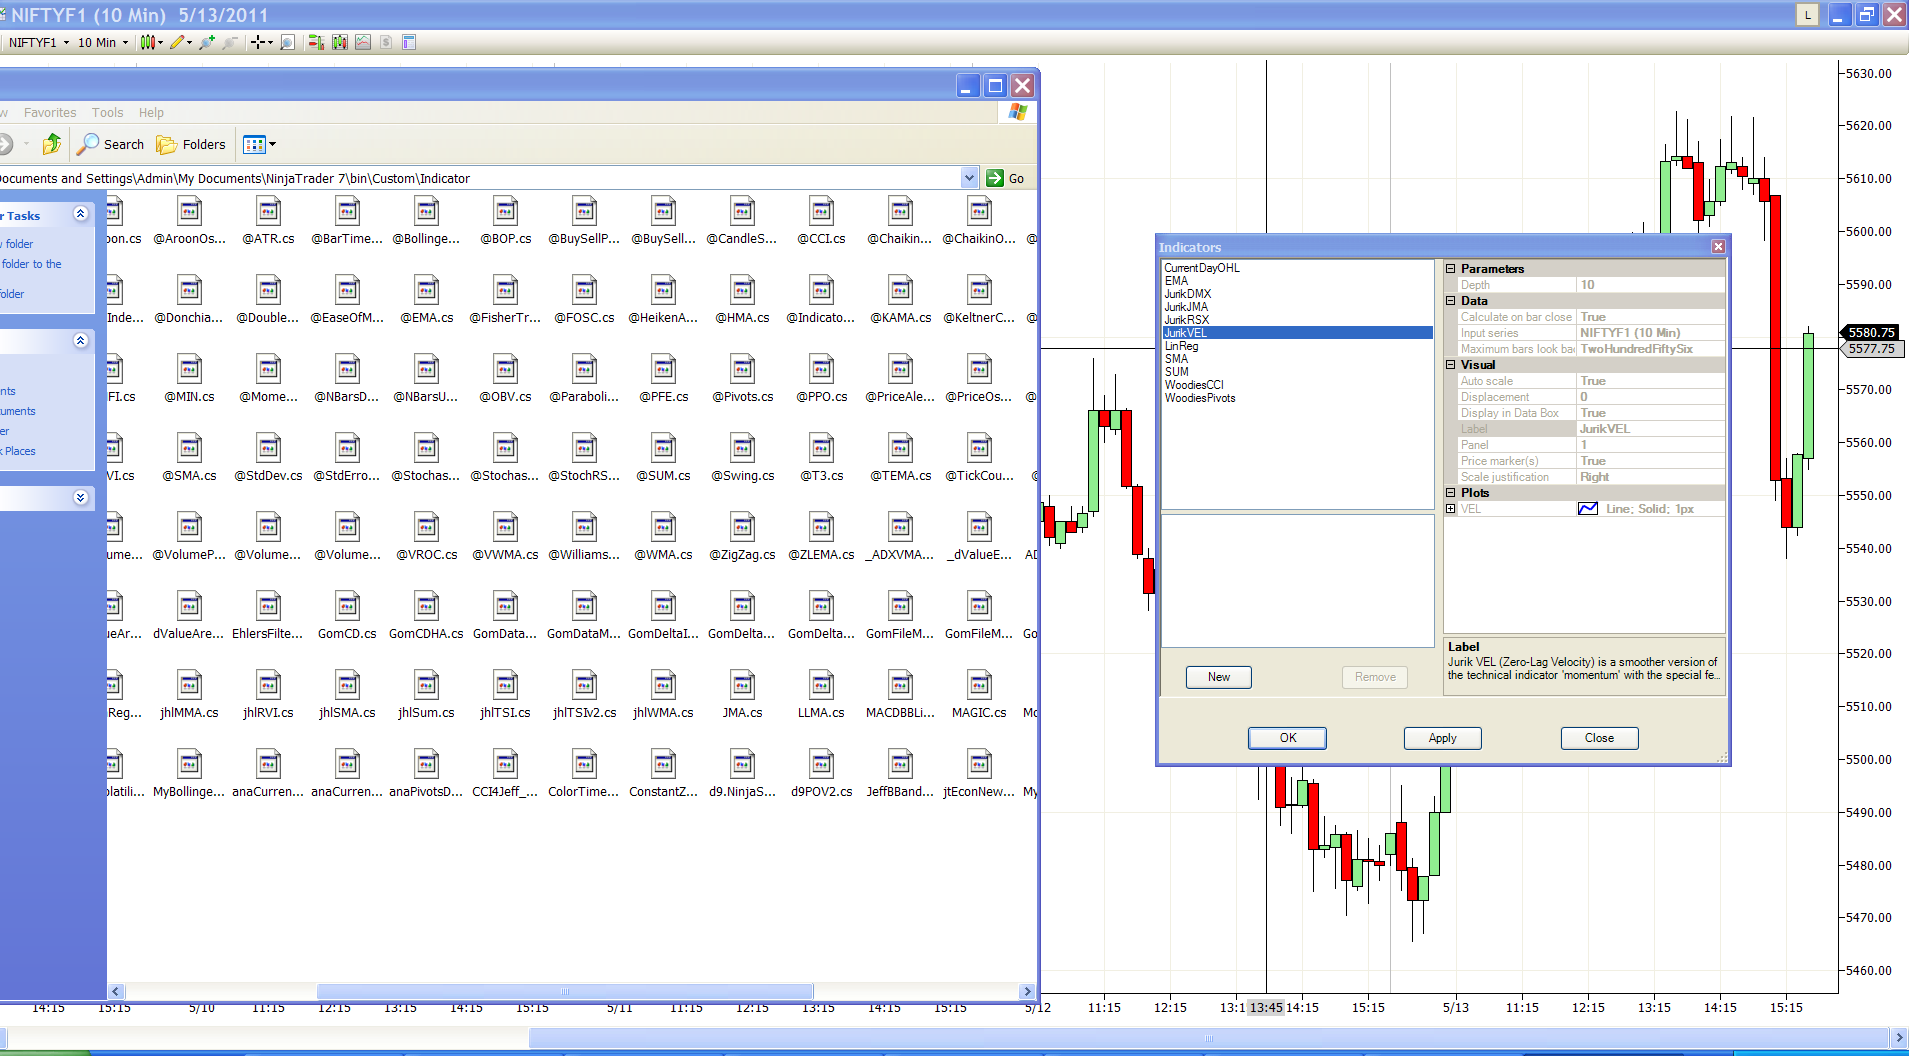The width and height of the screenshot is (1909, 1056).
Task: Open the Favorites menu in Explorer
Action: click(50, 113)
